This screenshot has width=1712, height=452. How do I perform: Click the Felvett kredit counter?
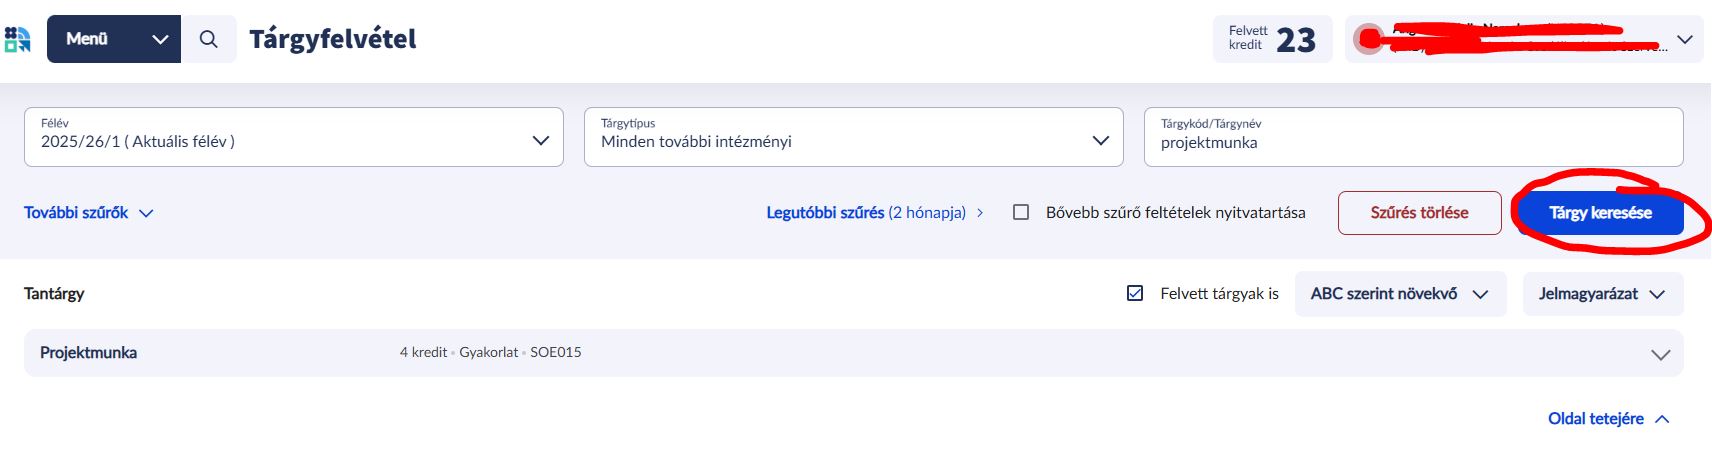pos(1272,39)
